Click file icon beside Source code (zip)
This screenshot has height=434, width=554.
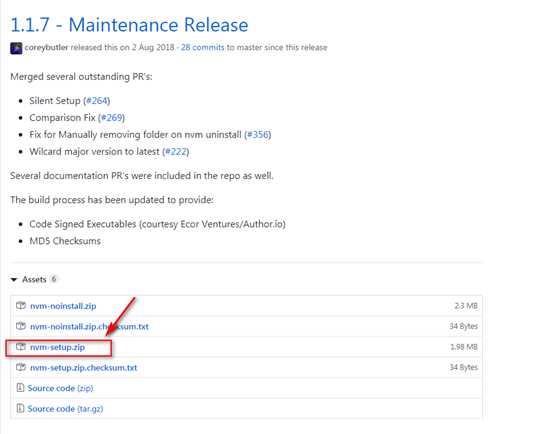pyautogui.click(x=20, y=388)
